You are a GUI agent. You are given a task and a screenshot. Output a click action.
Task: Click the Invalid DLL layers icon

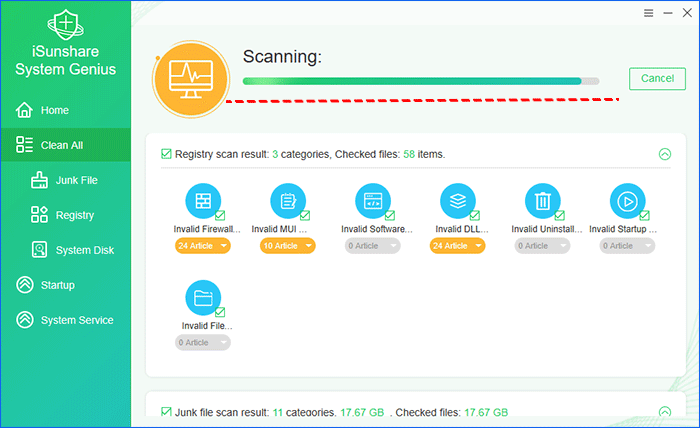pos(458,201)
